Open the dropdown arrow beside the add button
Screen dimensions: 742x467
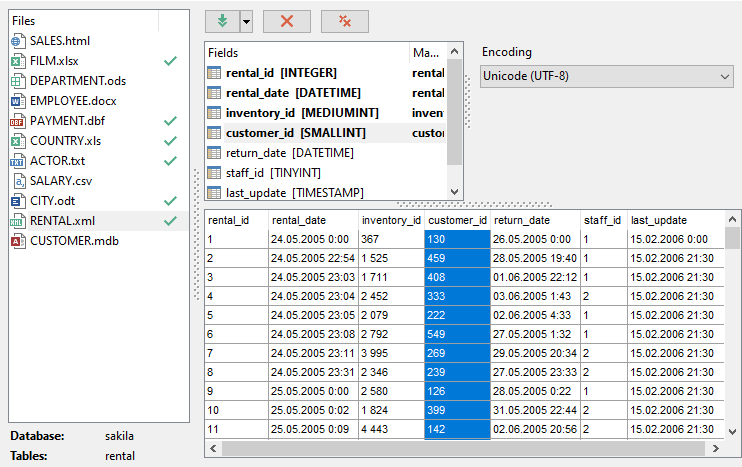click(246, 21)
